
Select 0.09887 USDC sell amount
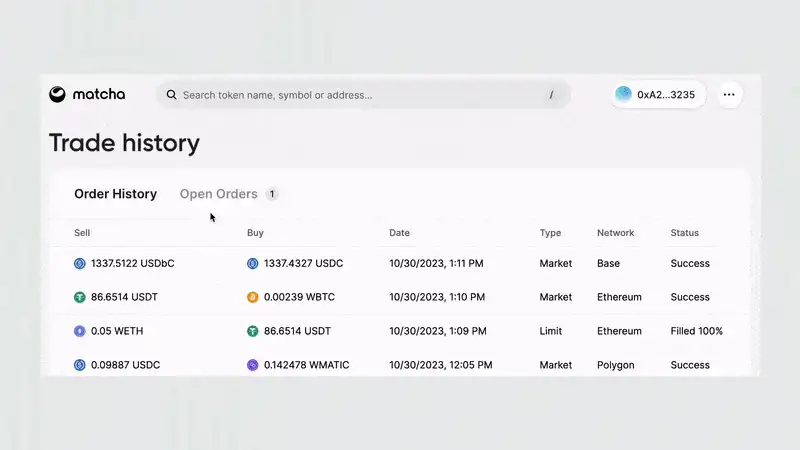(x=126, y=365)
